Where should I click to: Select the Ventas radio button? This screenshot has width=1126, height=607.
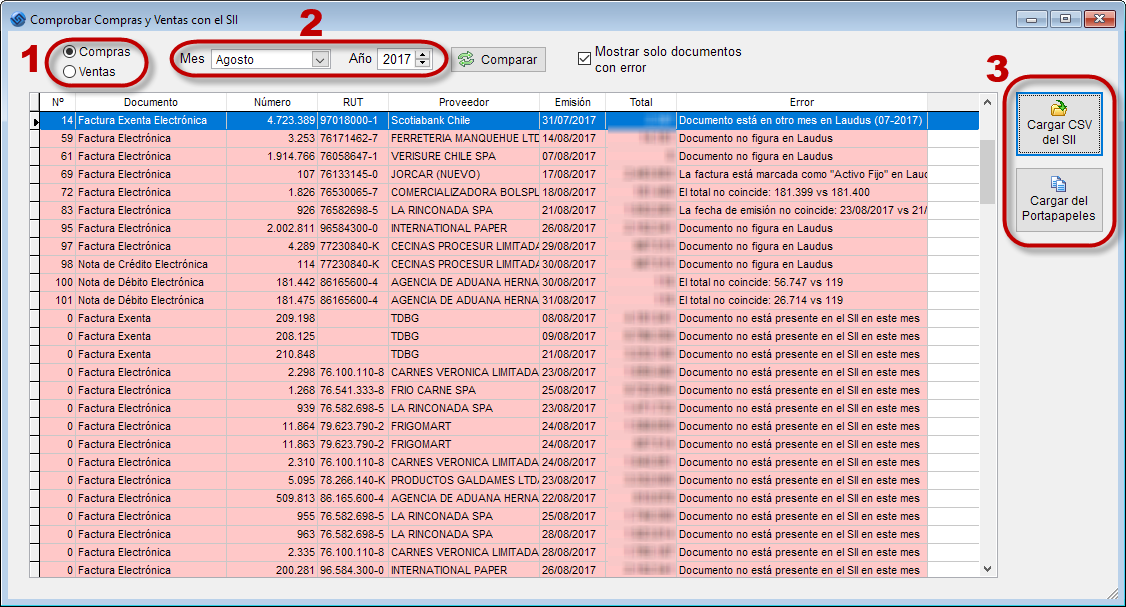pyautogui.click(x=70, y=72)
